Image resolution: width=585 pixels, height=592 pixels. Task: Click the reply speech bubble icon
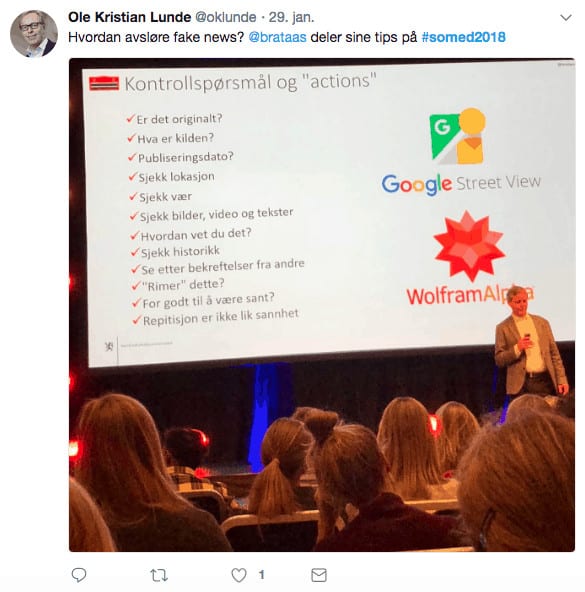79,575
